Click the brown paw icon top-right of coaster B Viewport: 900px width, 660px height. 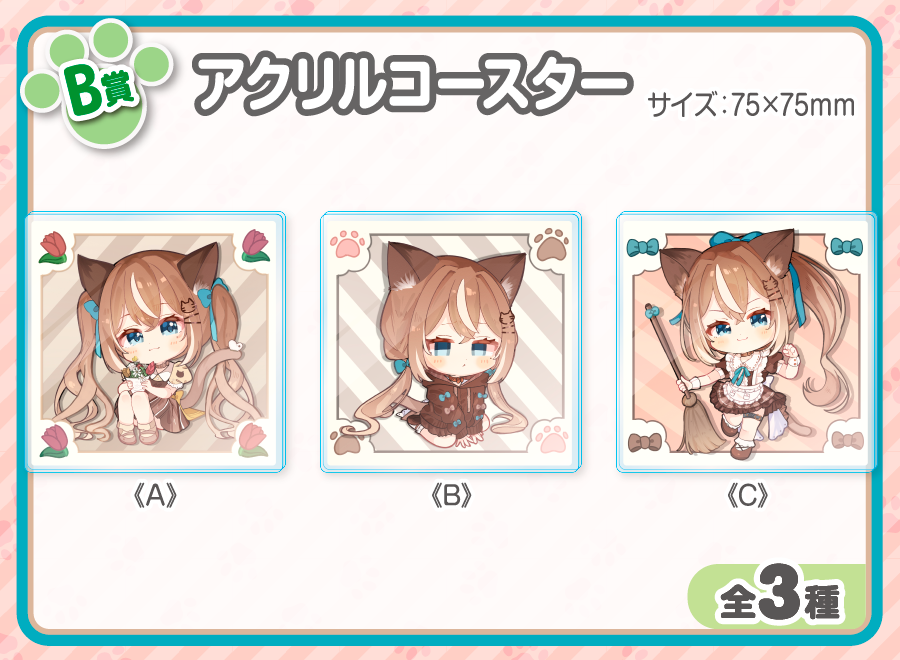551,244
